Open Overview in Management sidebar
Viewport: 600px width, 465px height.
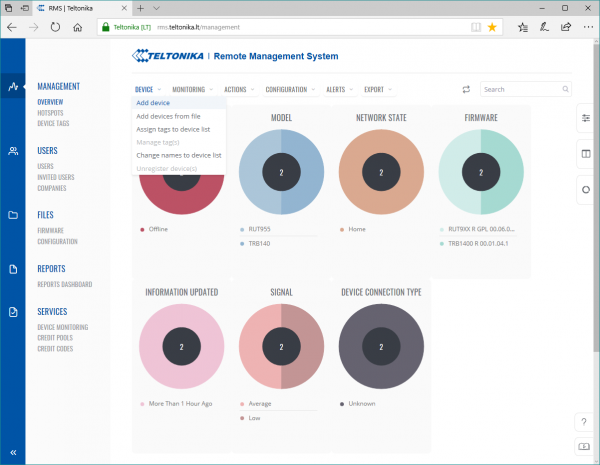coord(50,102)
